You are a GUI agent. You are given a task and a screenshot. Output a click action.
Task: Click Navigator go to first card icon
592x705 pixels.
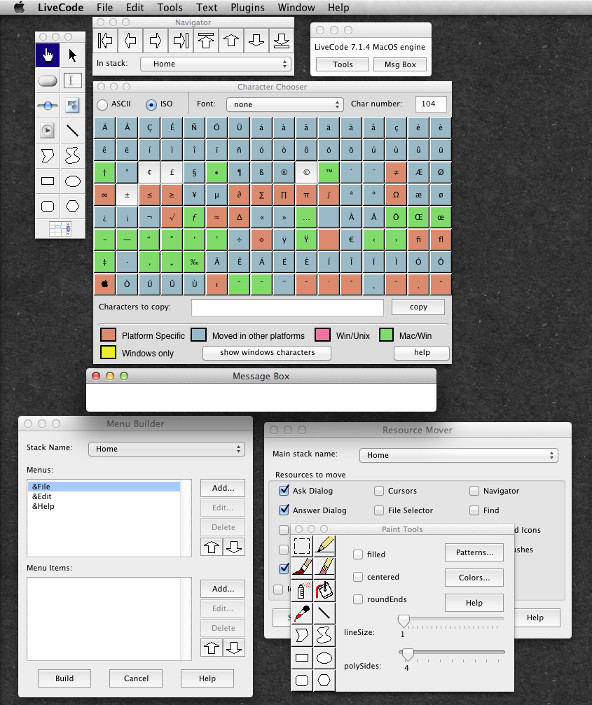click(x=105, y=40)
